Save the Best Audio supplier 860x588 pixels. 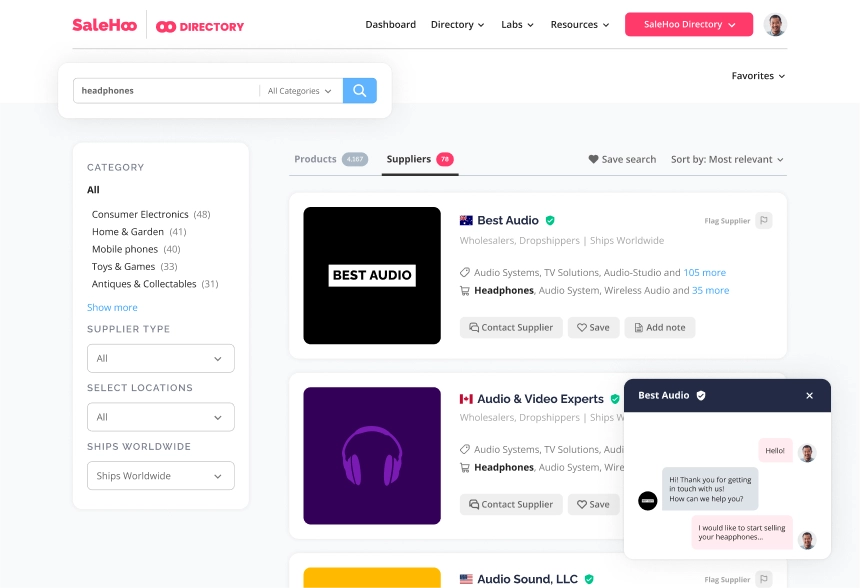coord(593,327)
